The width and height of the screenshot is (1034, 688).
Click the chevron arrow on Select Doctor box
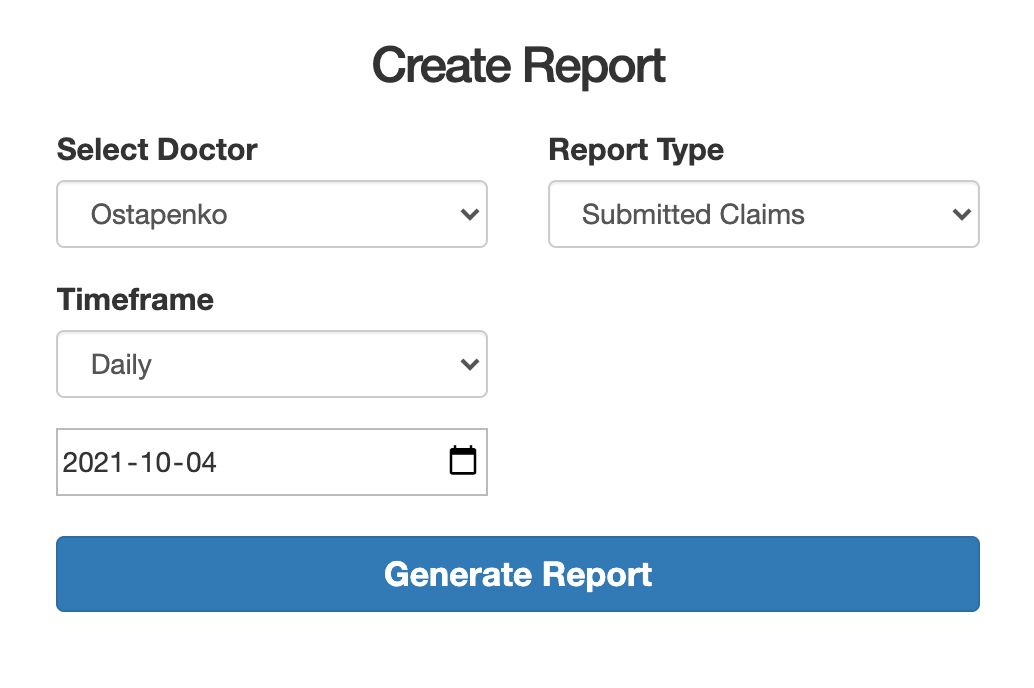(x=470, y=214)
